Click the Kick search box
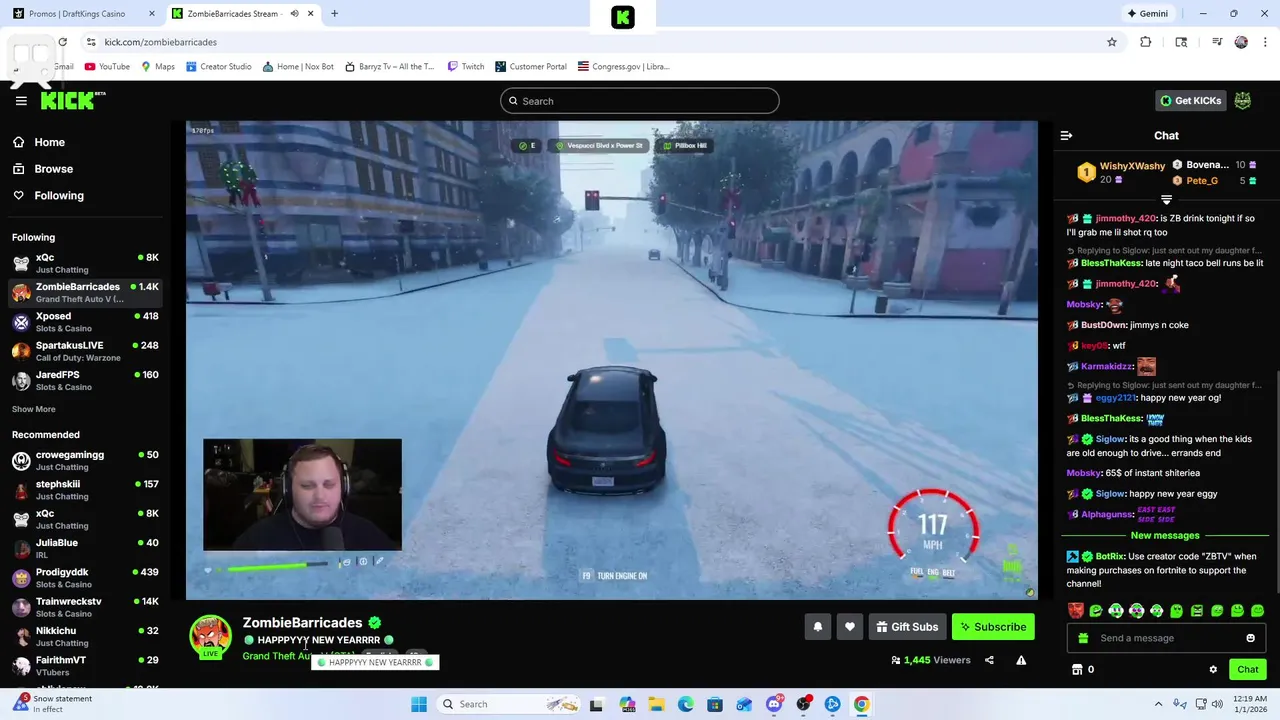Image resolution: width=1280 pixels, height=720 pixels. pyautogui.click(x=640, y=100)
